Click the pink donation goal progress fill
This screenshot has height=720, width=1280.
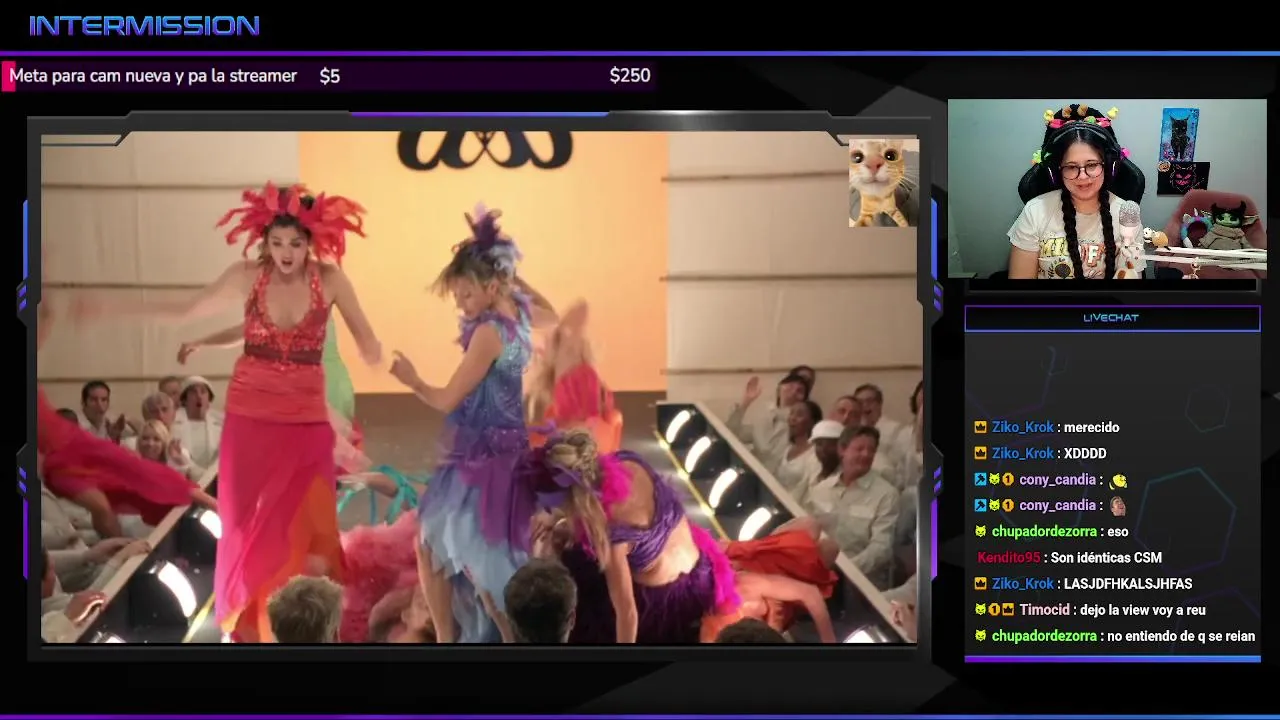pos(8,76)
